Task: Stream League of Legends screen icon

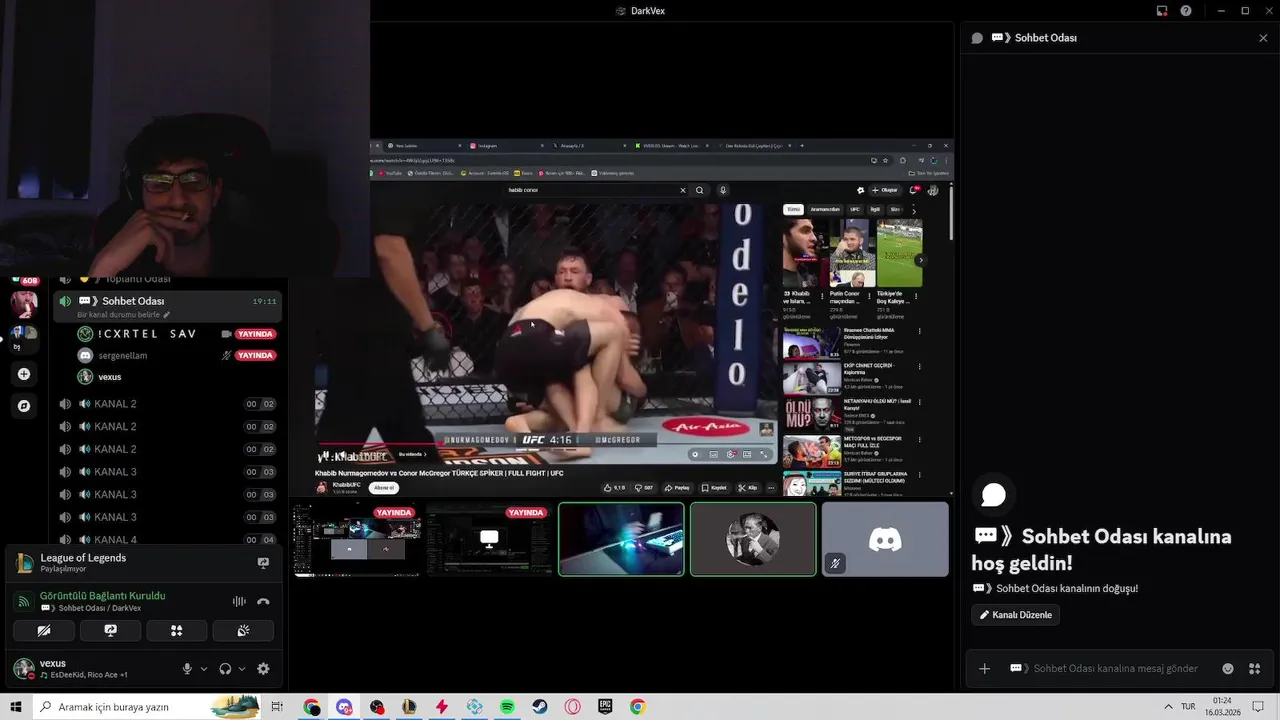Action: (263, 563)
